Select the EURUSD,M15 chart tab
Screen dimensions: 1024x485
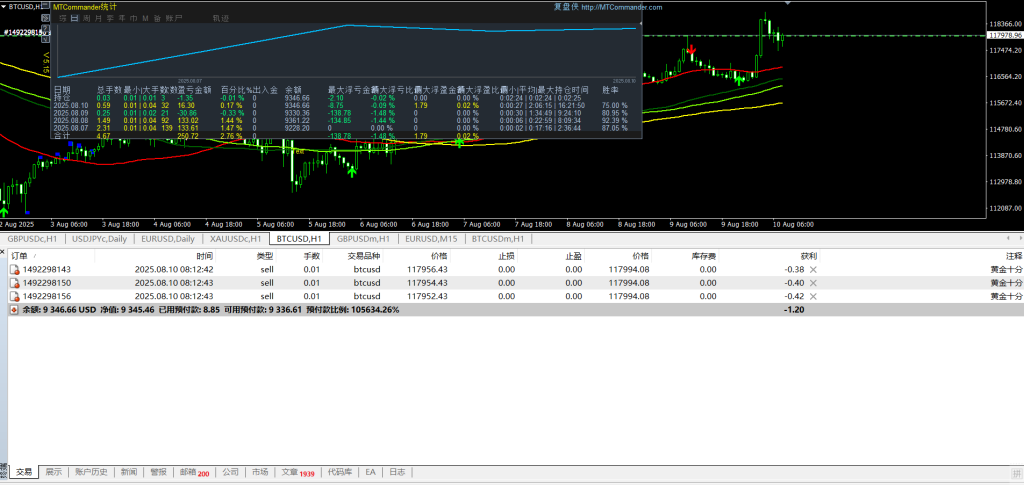click(432, 239)
